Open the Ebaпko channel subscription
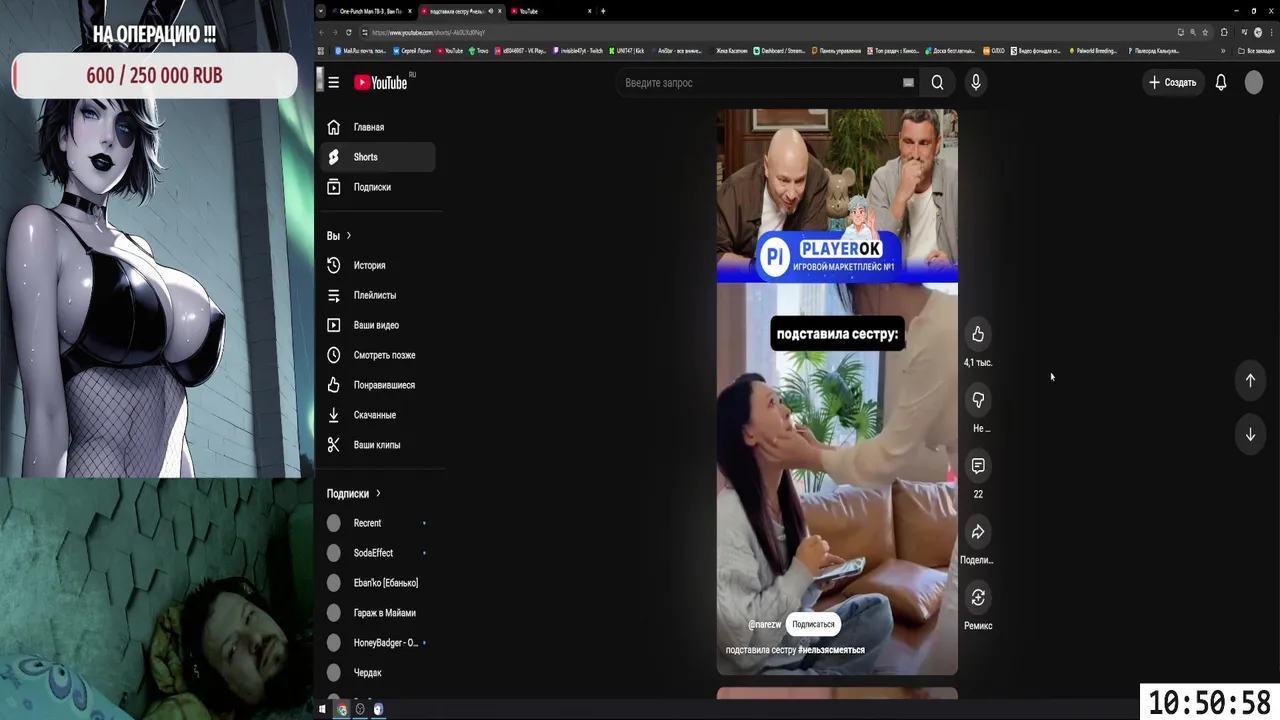Image resolution: width=1280 pixels, height=720 pixels. click(x=378, y=583)
